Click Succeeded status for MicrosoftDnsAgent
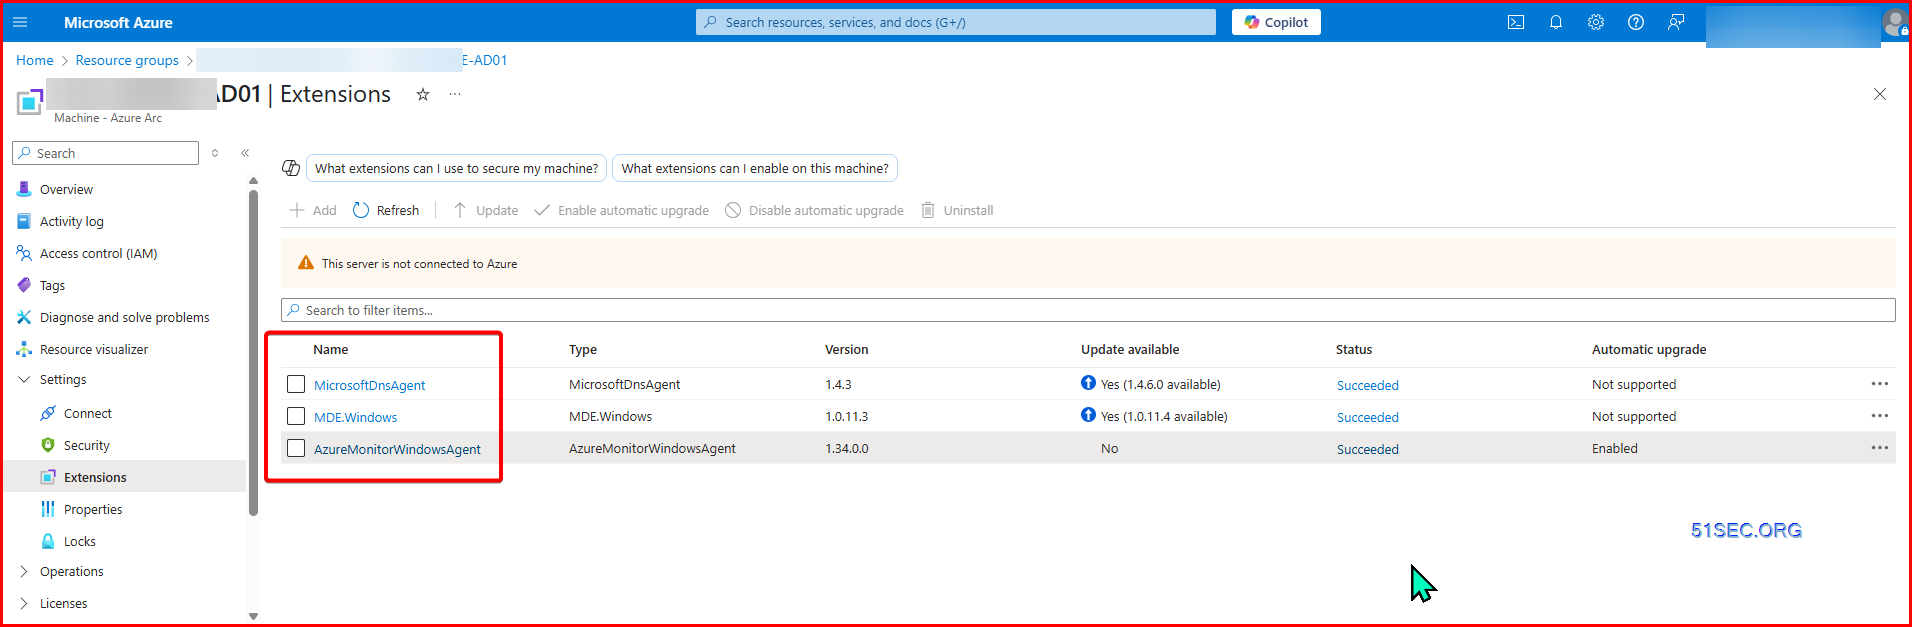 [x=1368, y=385]
